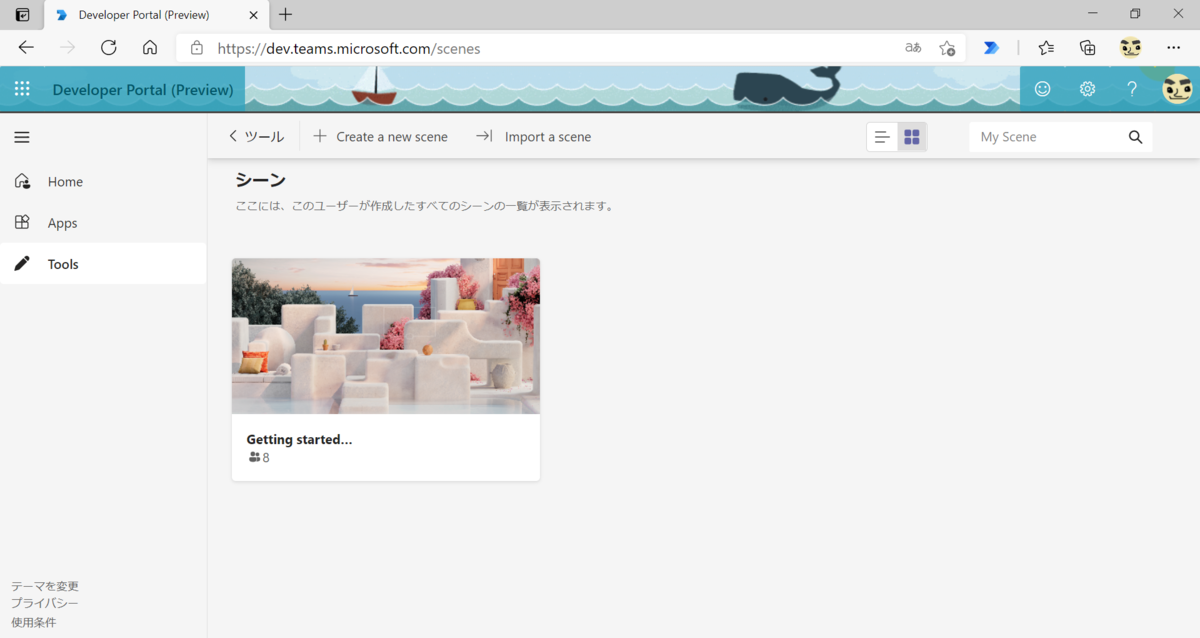The height and width of the screenshot is (638, 1200).
Task: Open the Getting started scene thumbnail
Action: [386, 336]
